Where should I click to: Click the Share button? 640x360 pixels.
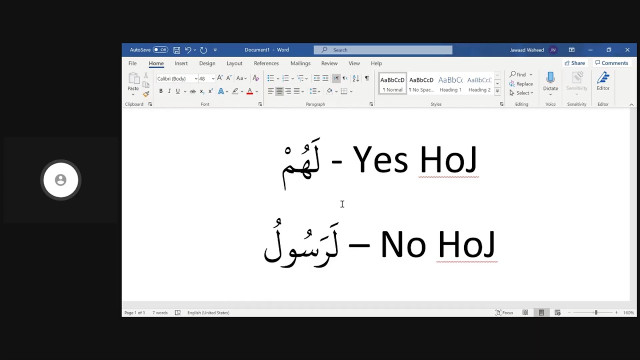[575, 63]
